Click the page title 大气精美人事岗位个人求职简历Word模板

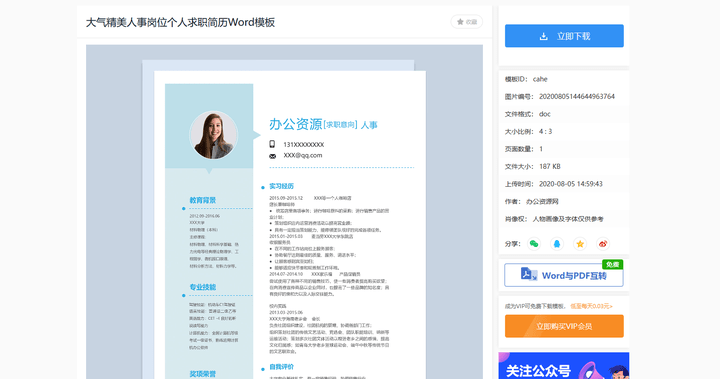(180, 22)
